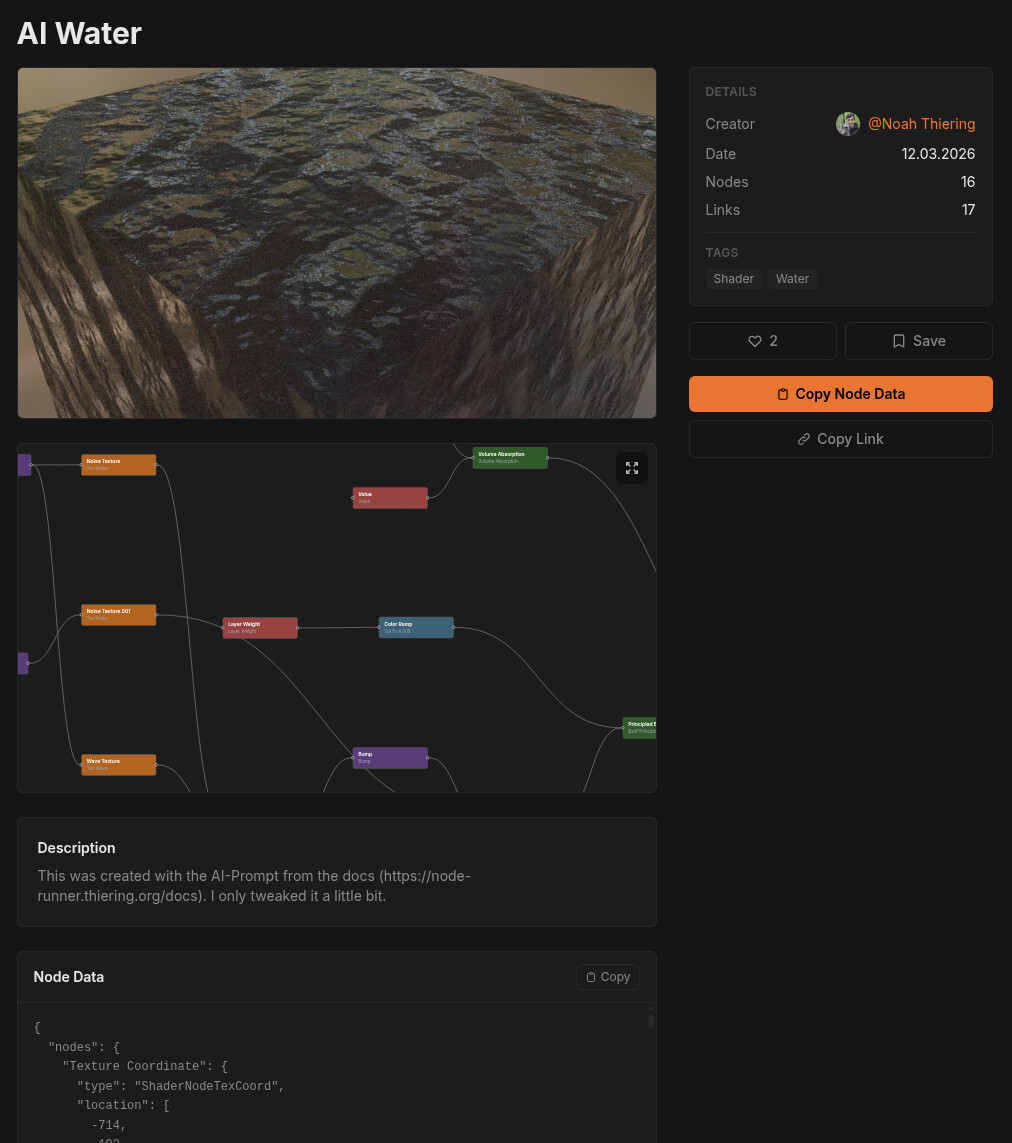
Task: Select the Shader tag
Action: click(733, 278)
